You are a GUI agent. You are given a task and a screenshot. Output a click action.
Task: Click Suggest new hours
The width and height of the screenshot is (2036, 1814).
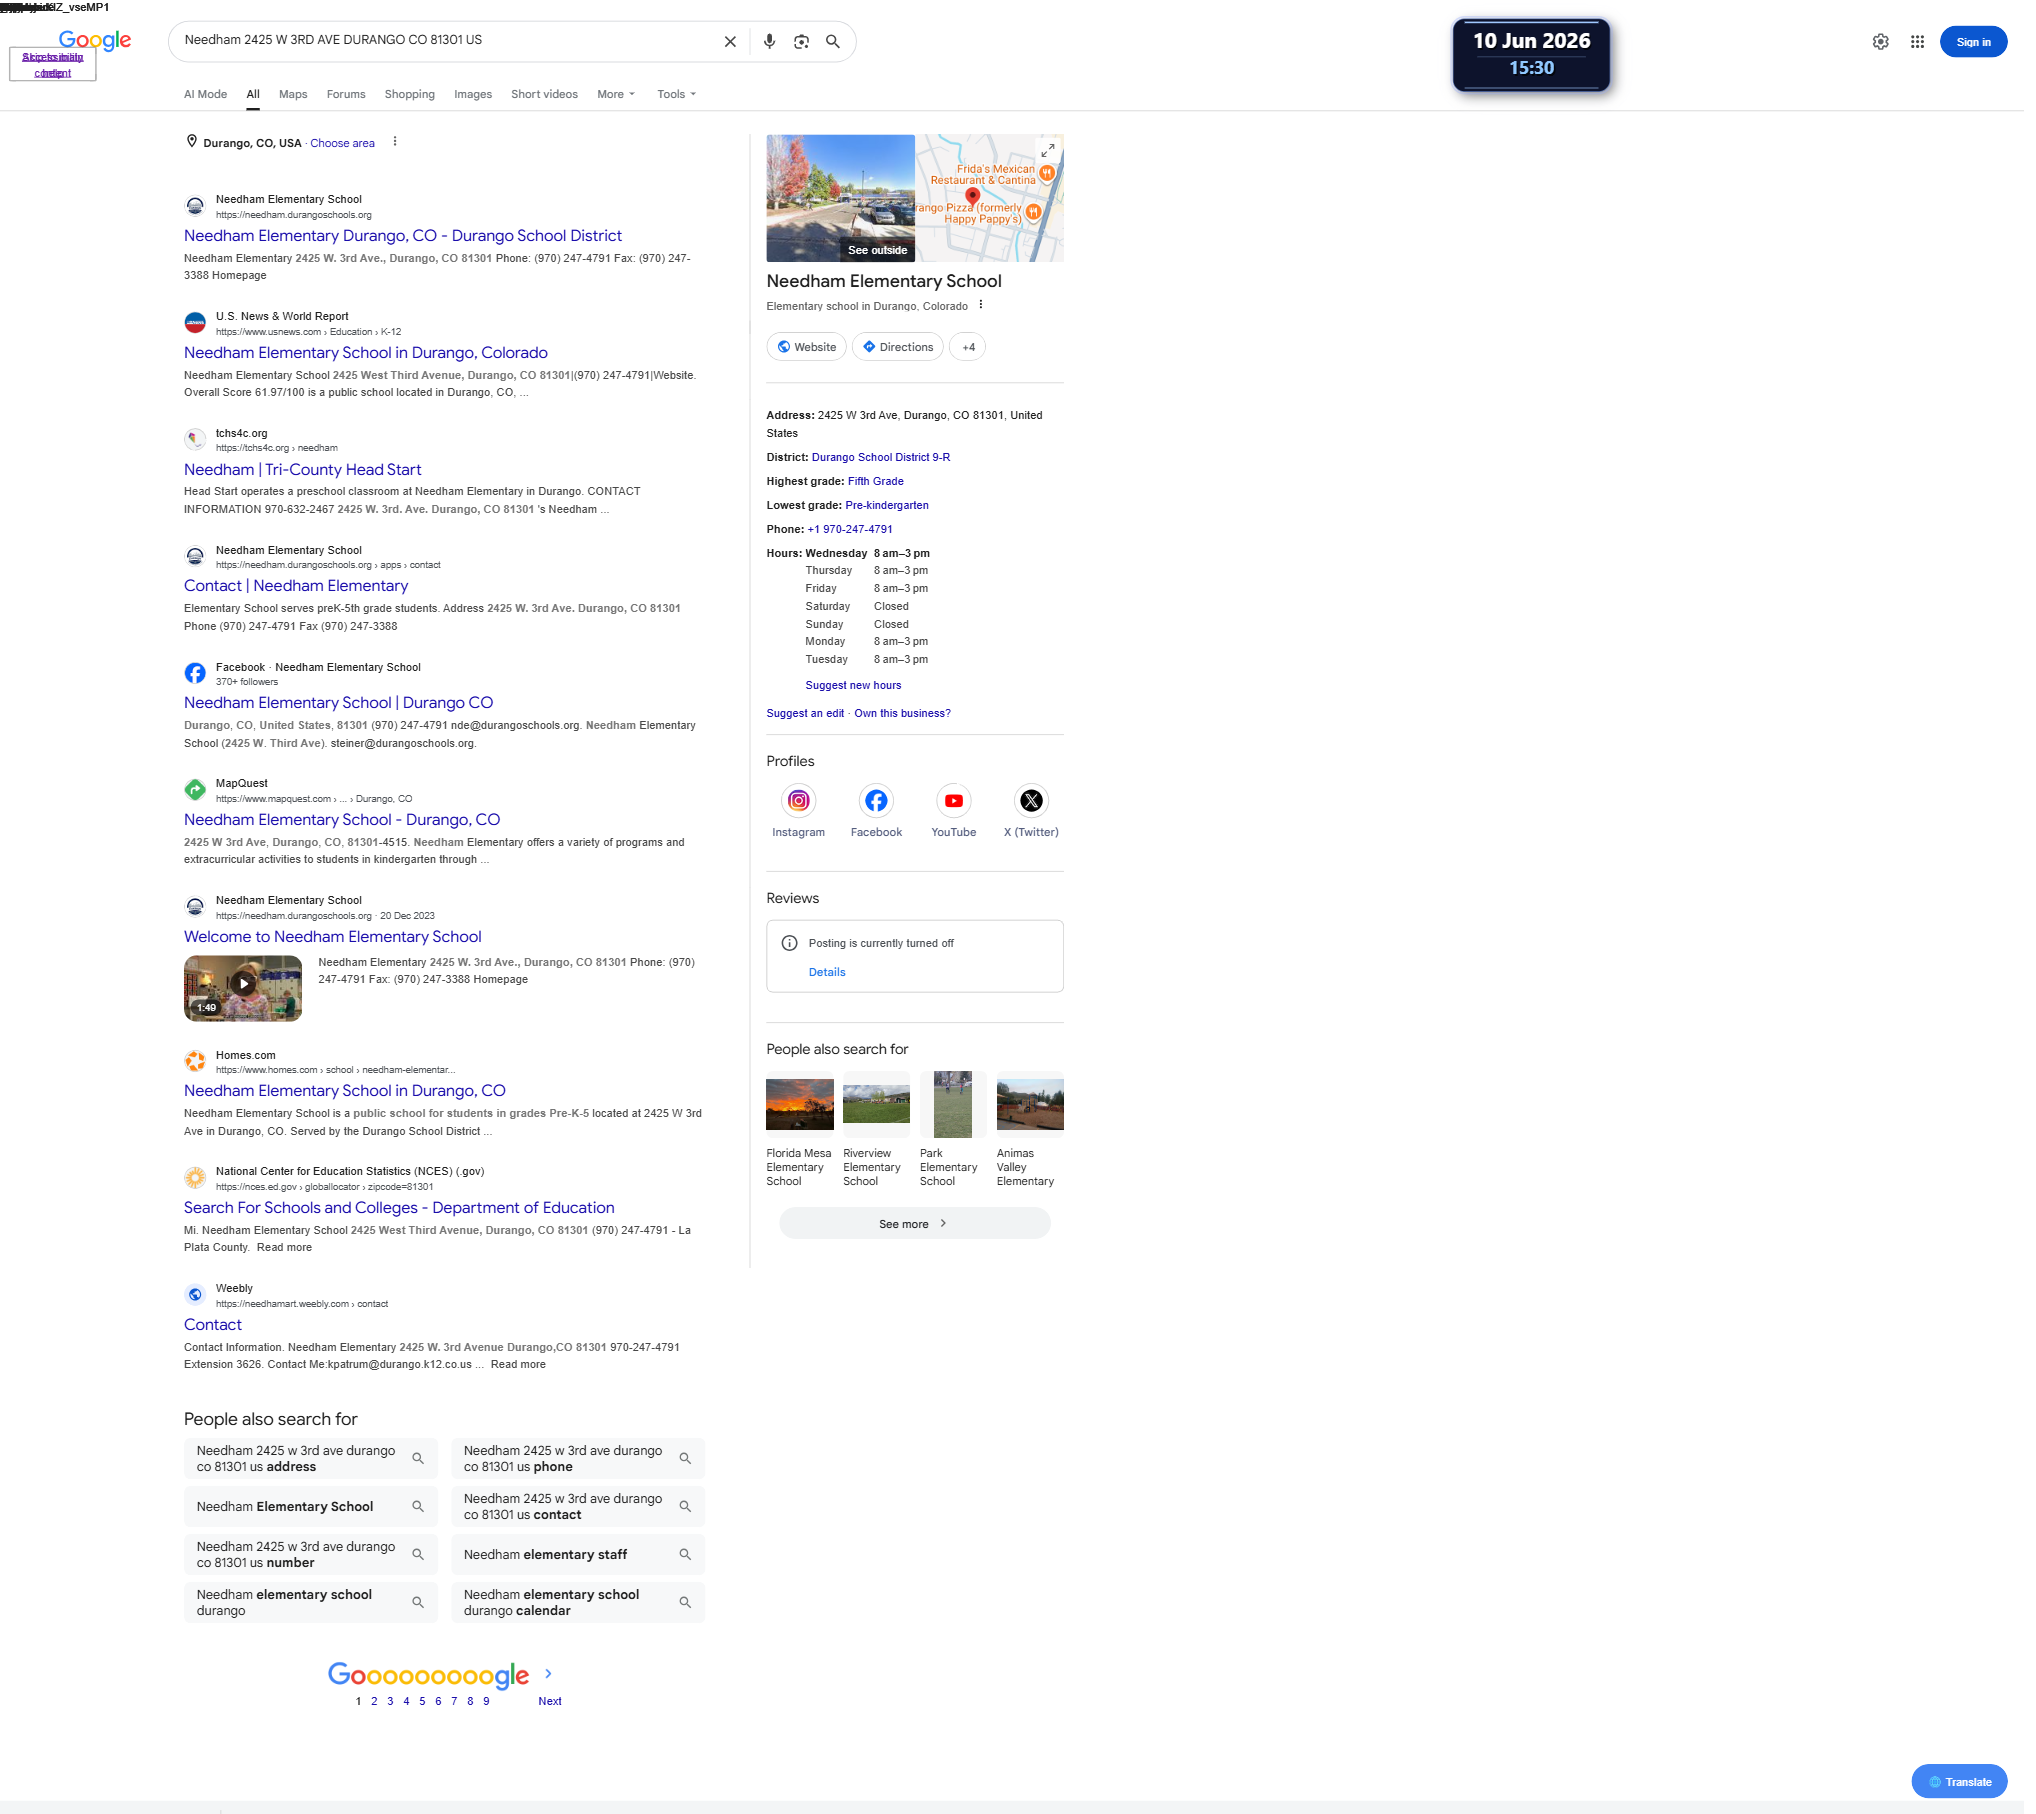point(853,685)
